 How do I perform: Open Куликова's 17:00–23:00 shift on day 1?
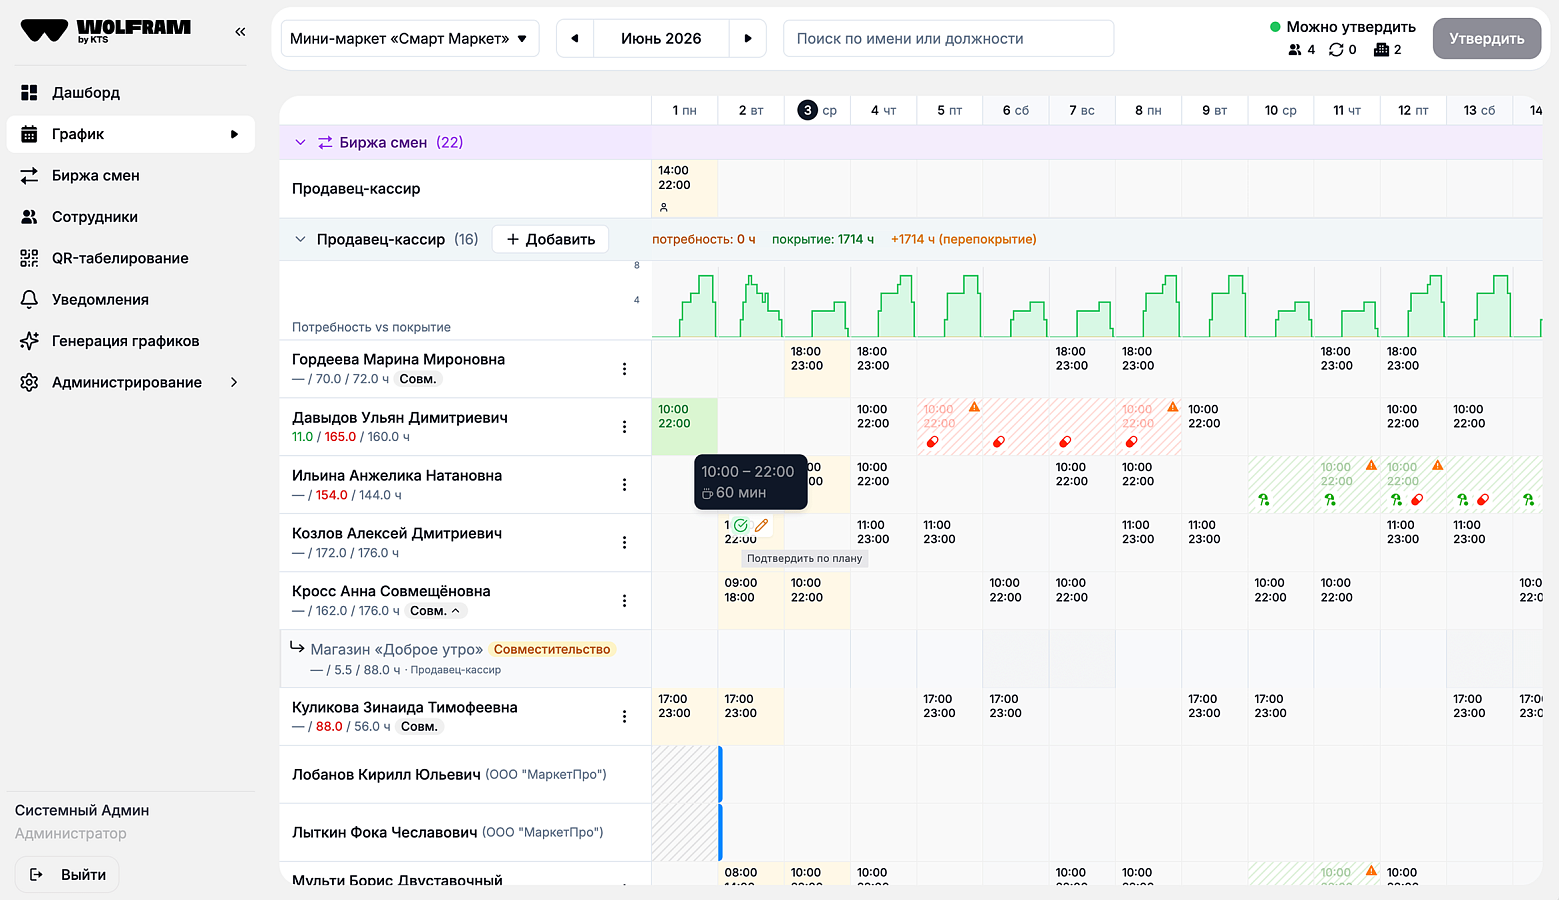684,717
